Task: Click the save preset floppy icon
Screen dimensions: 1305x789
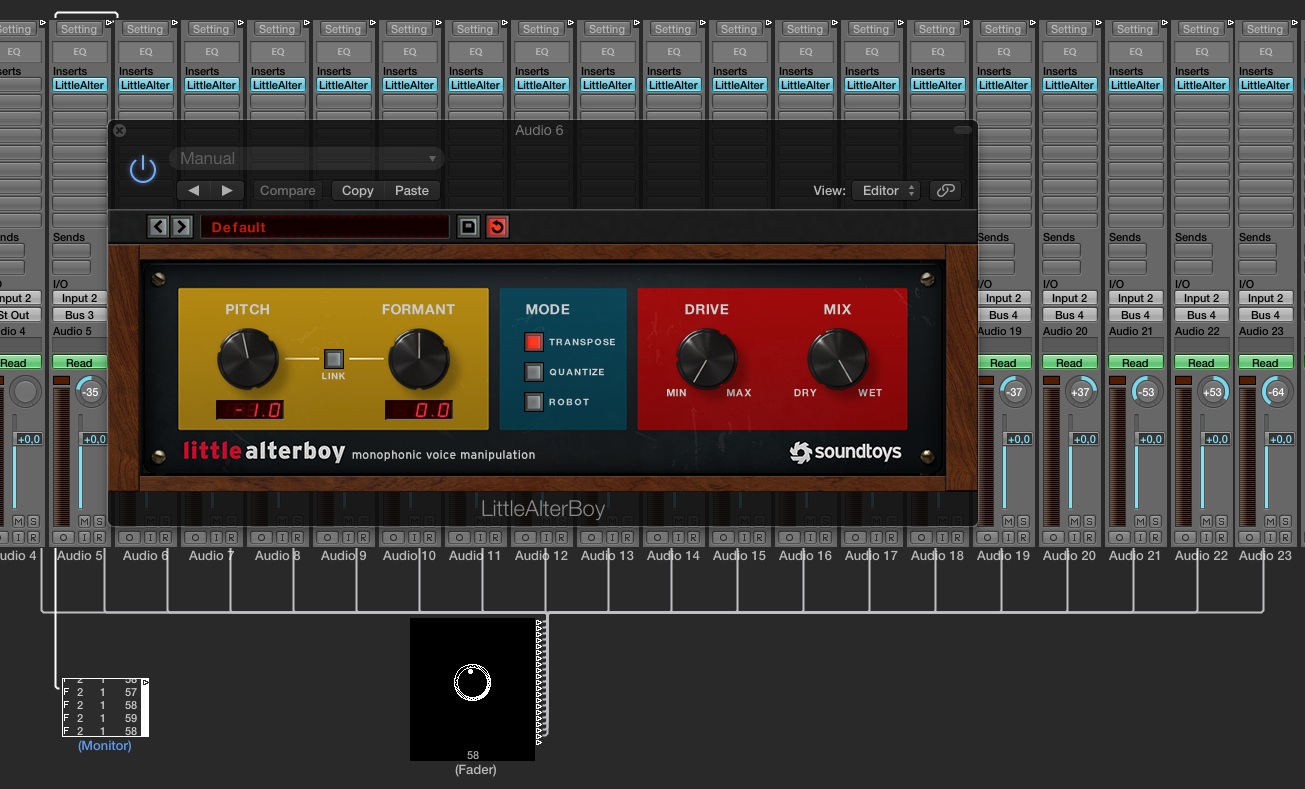Action: click(x=468, y=227)
